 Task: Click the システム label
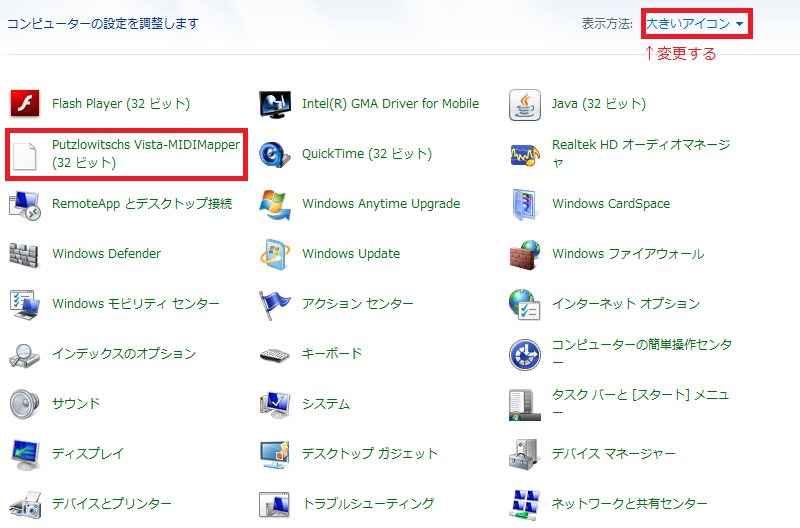tap(326, 404)
